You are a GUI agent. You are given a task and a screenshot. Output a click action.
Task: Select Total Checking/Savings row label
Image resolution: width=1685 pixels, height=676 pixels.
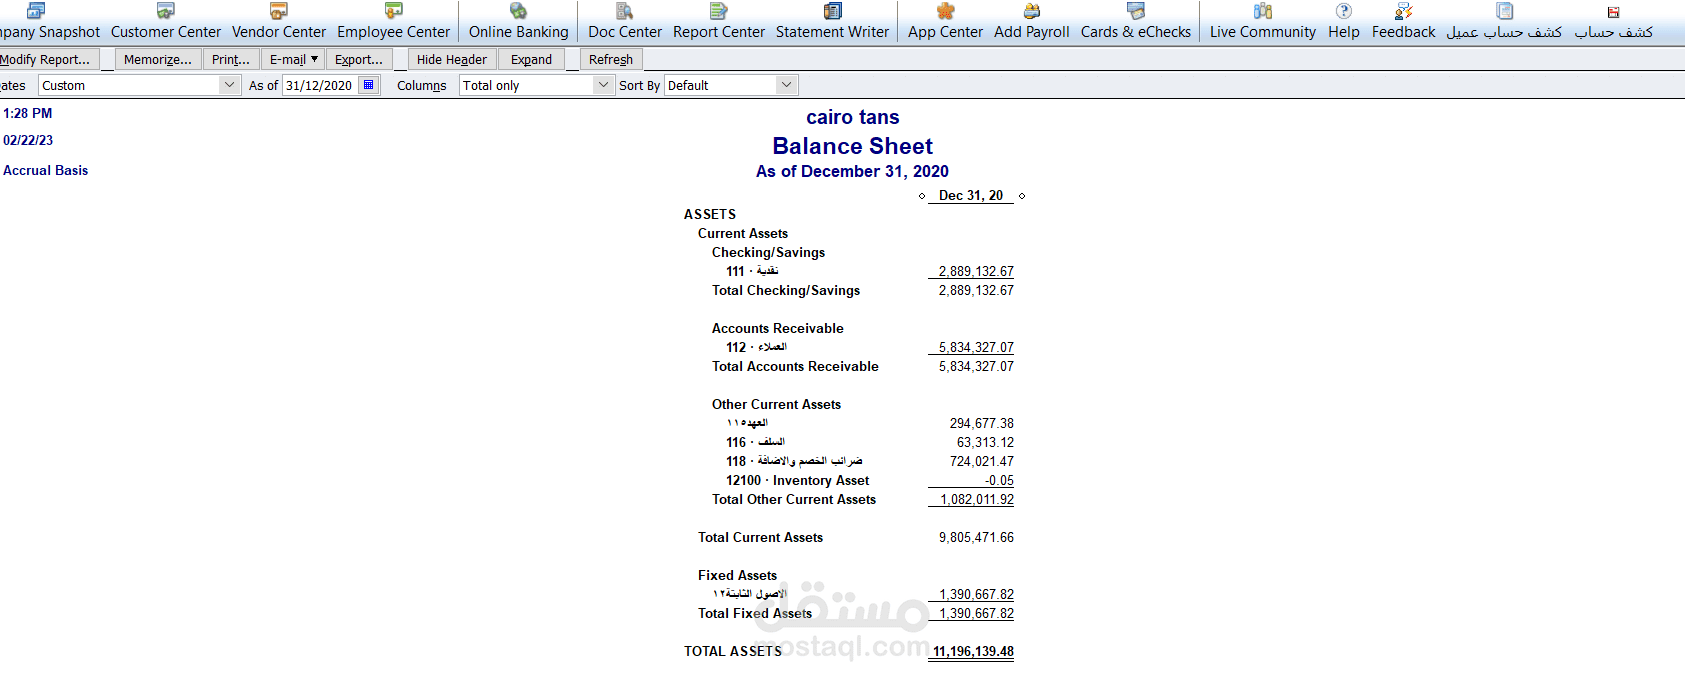point(786,291)
